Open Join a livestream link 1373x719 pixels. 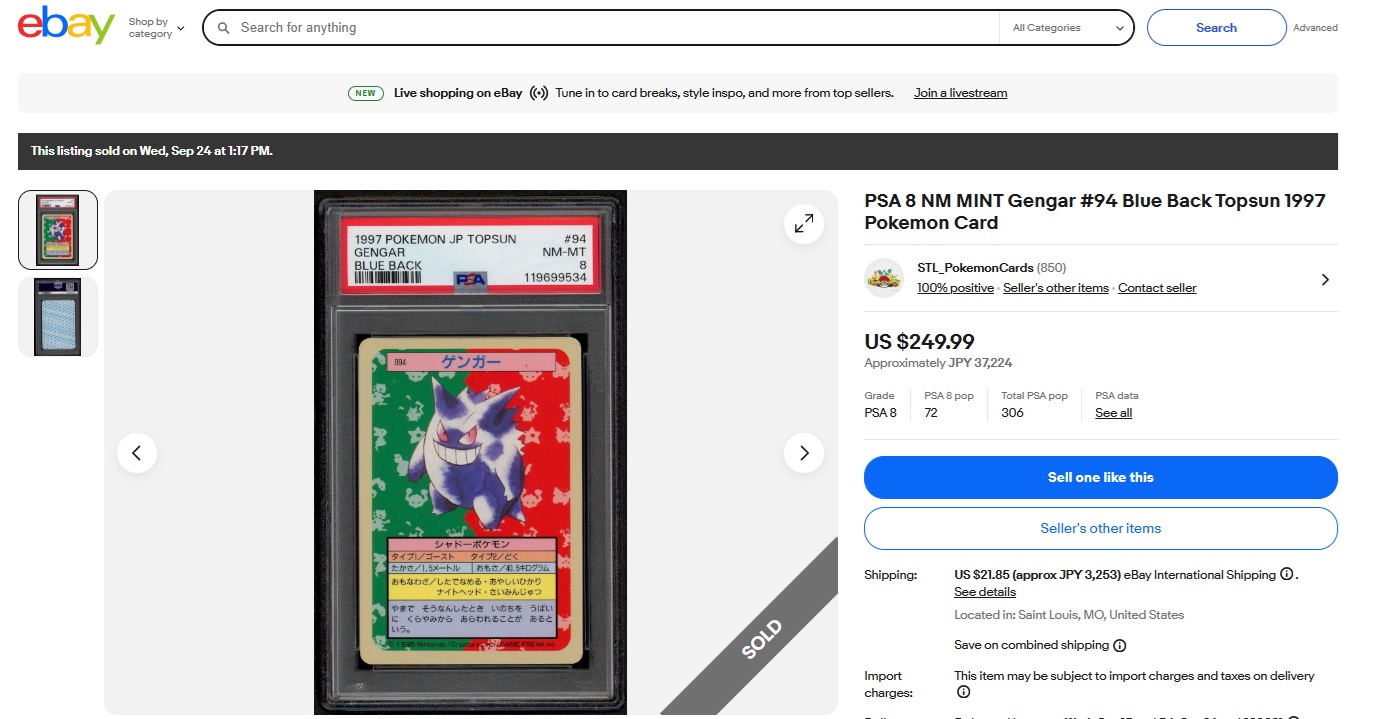[x=960, y=93]
